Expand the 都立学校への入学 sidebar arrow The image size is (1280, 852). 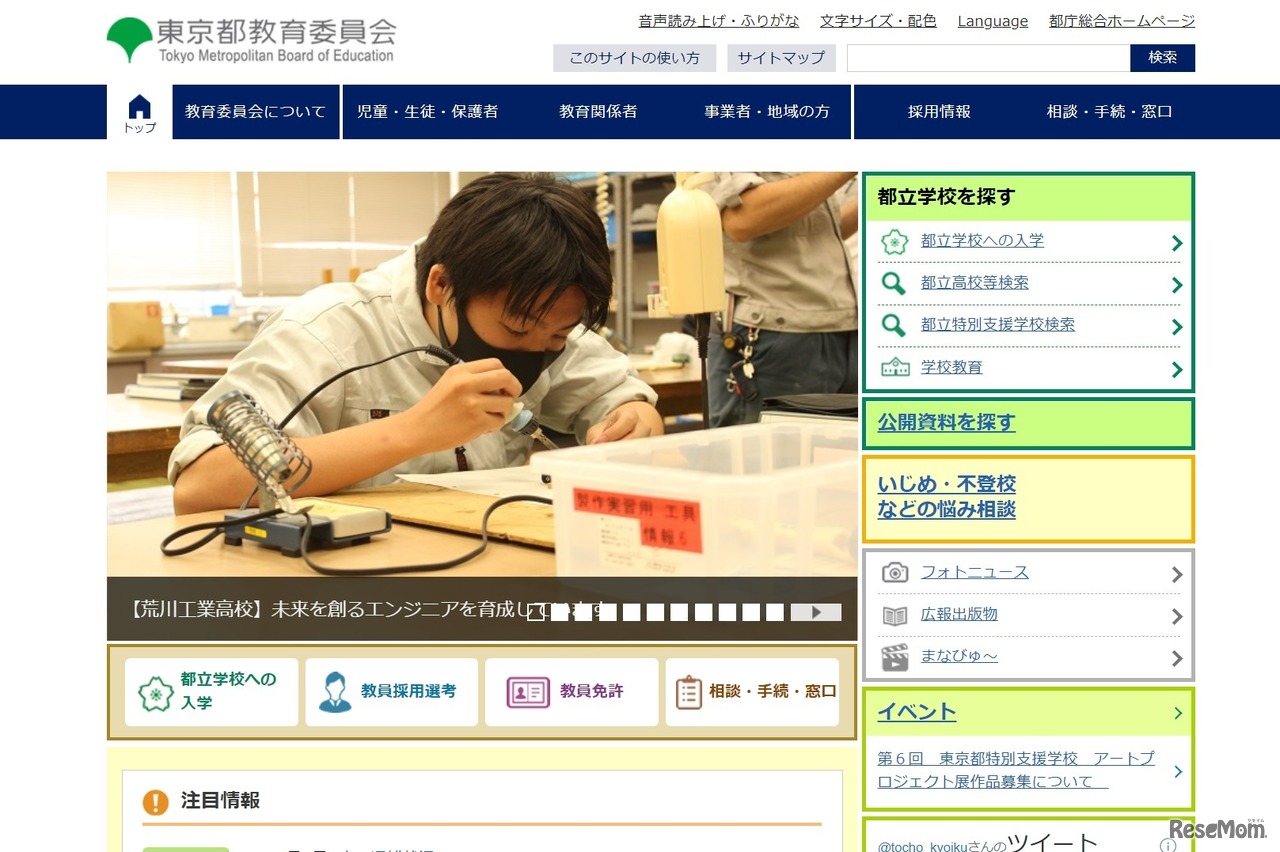click(x=1177, y=243)
